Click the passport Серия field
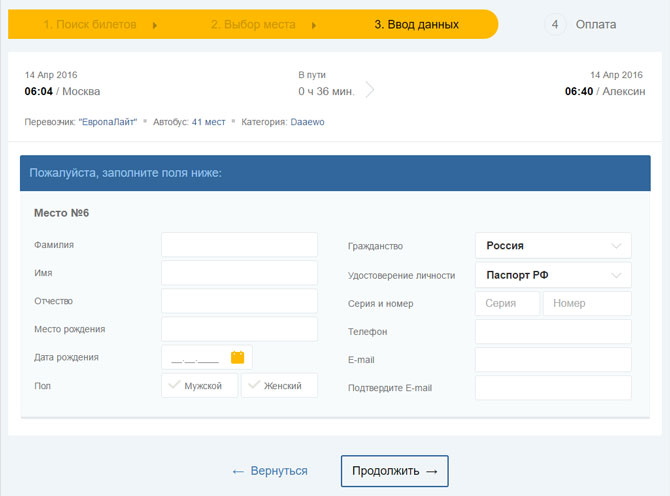The image size is (670, 496). point(507,303)
